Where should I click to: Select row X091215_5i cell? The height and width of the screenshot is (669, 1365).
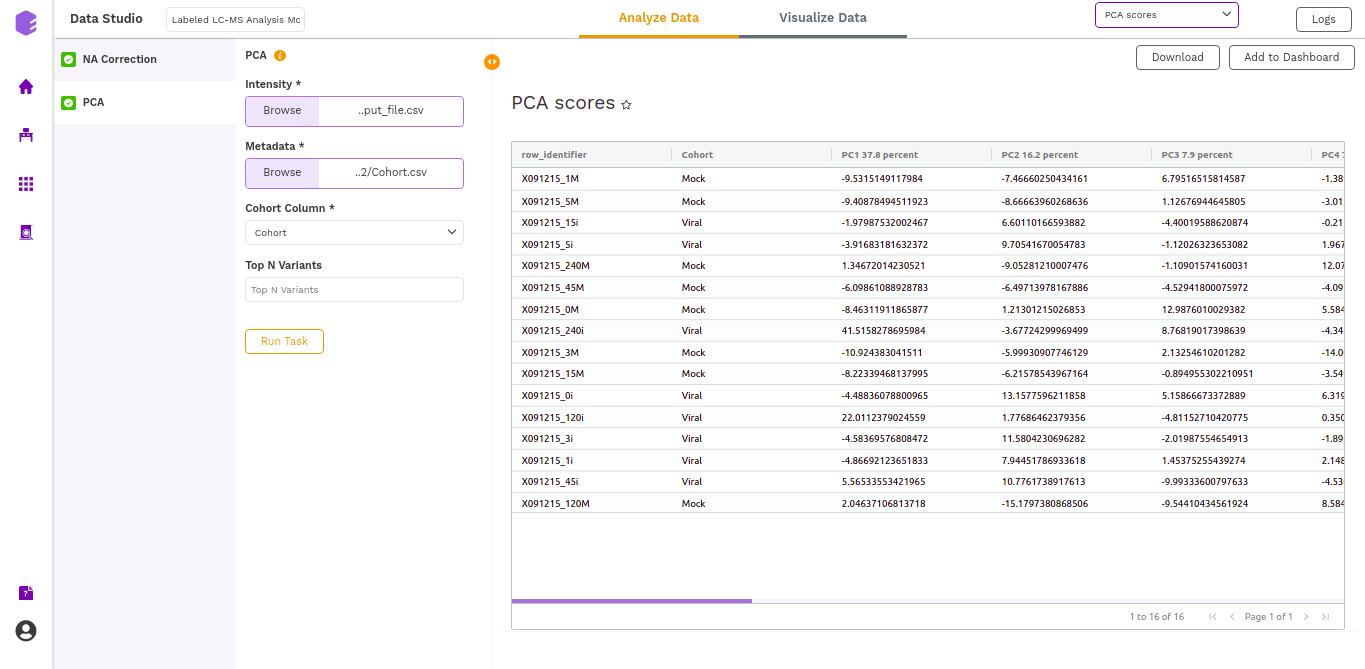point(591,244)
